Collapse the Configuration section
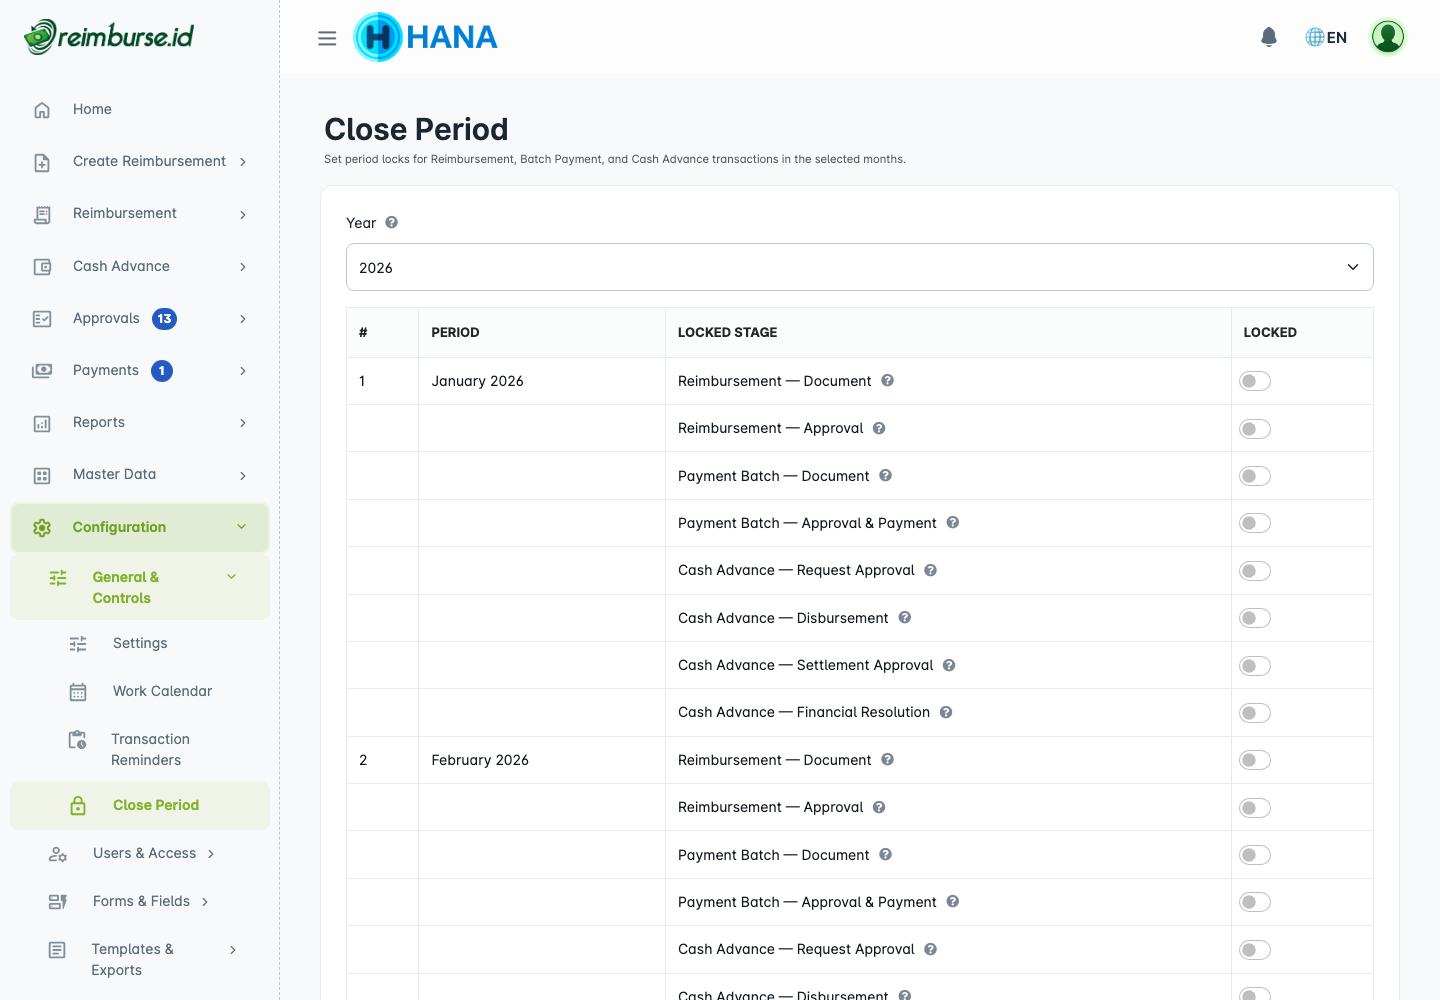Screen dimensions: 1440x1000 pyautogui.click(x=140, y=527)
